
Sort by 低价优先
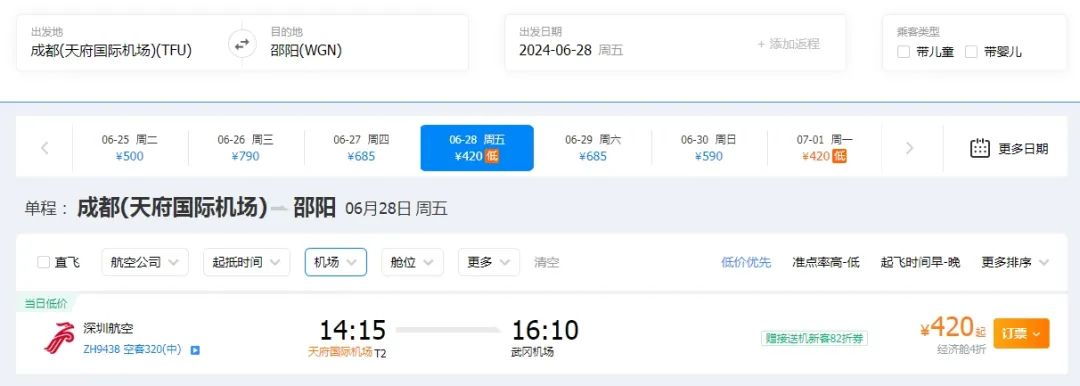(x=746, y=262)
